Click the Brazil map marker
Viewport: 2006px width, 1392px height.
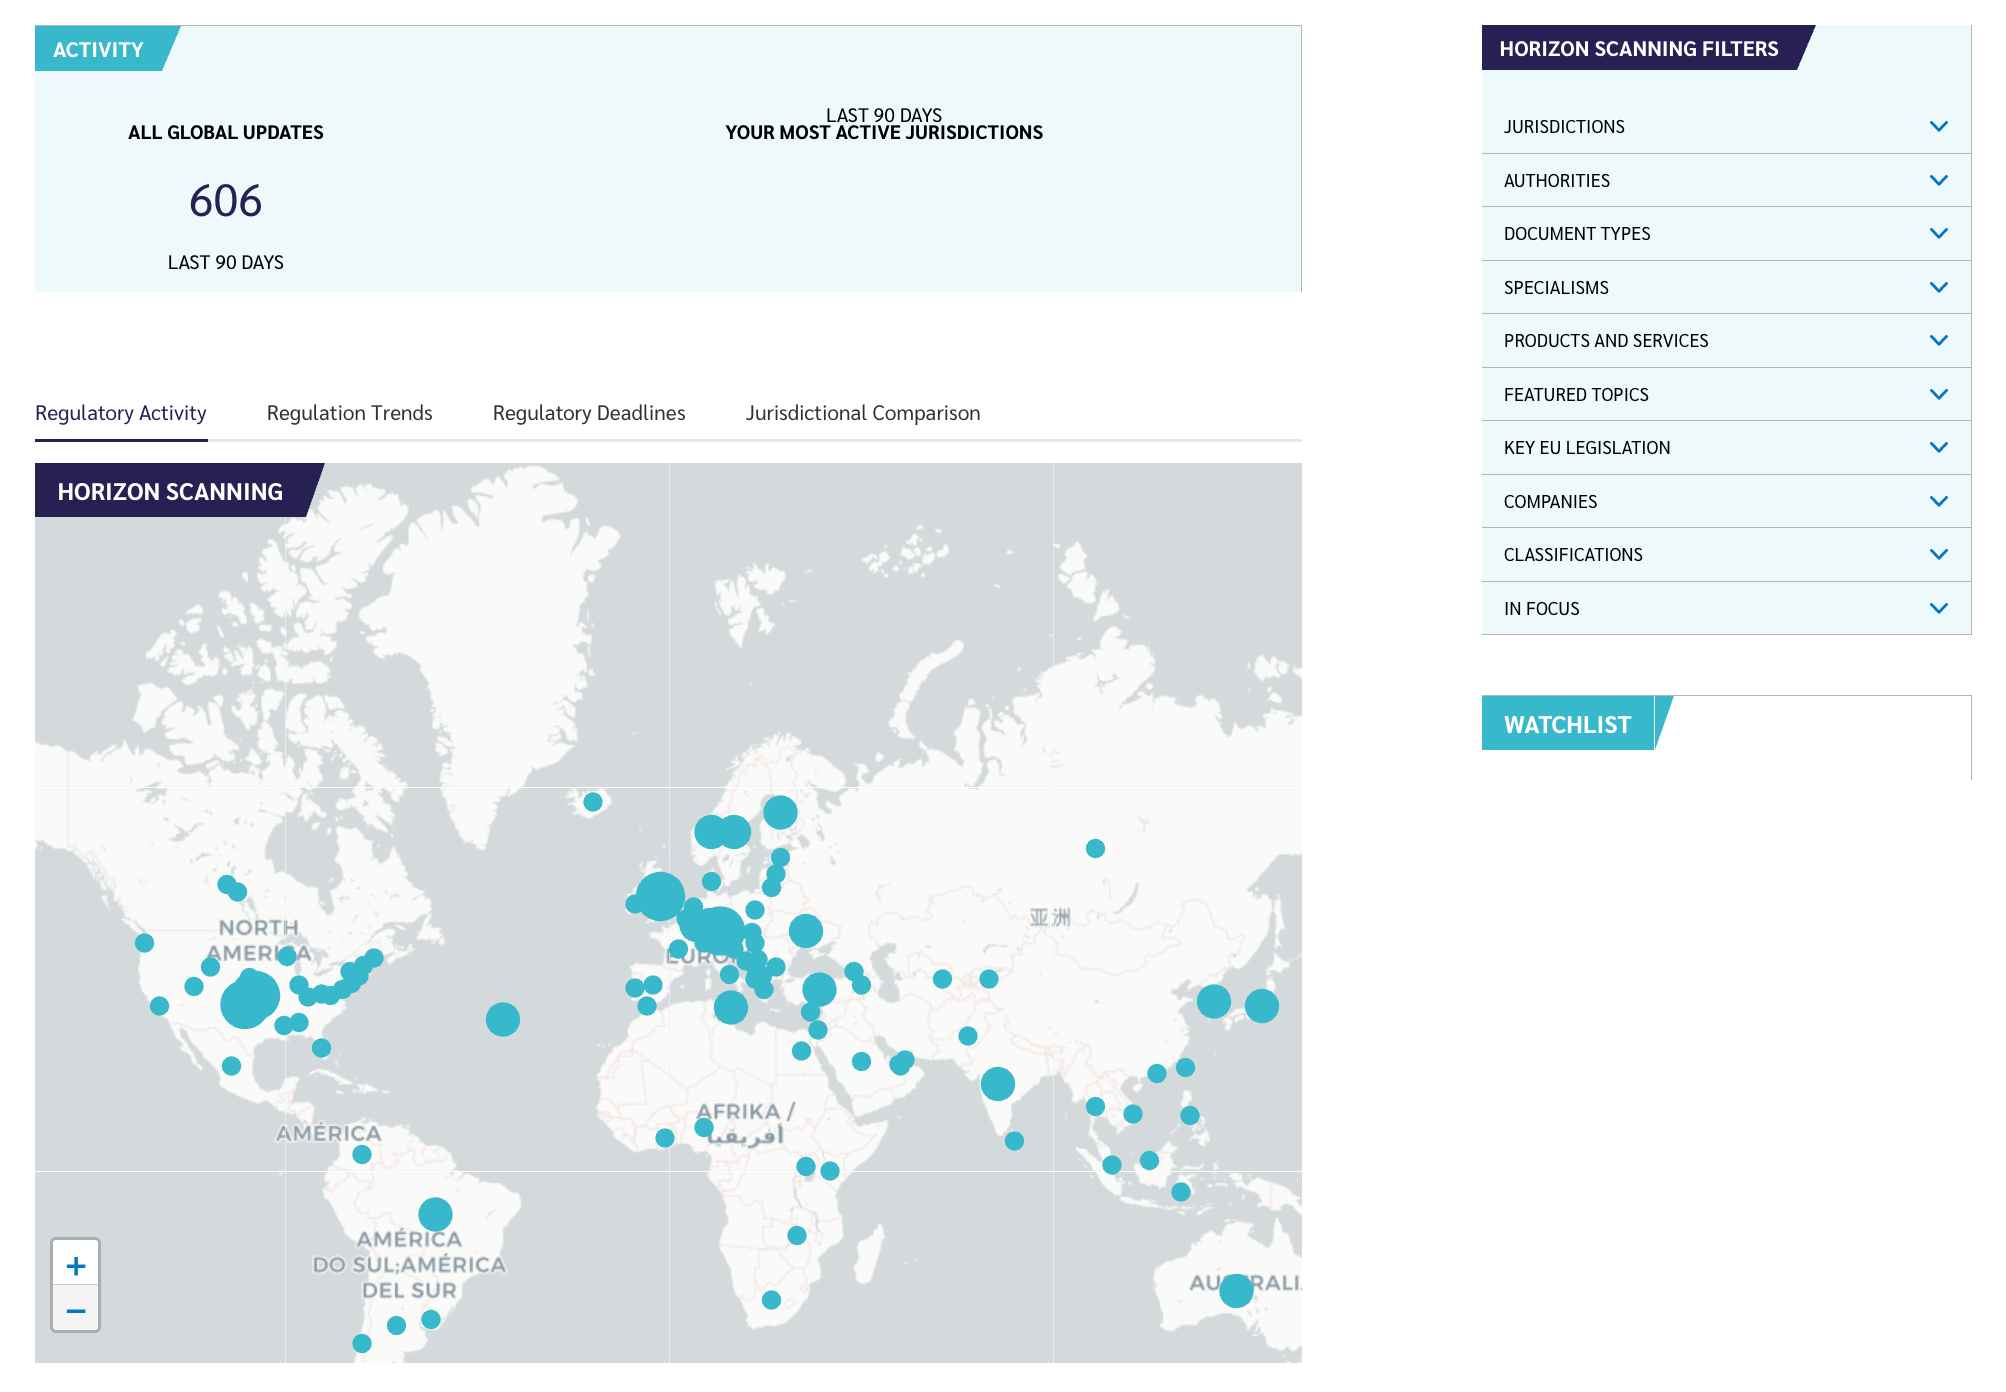tap(435, 1214)
